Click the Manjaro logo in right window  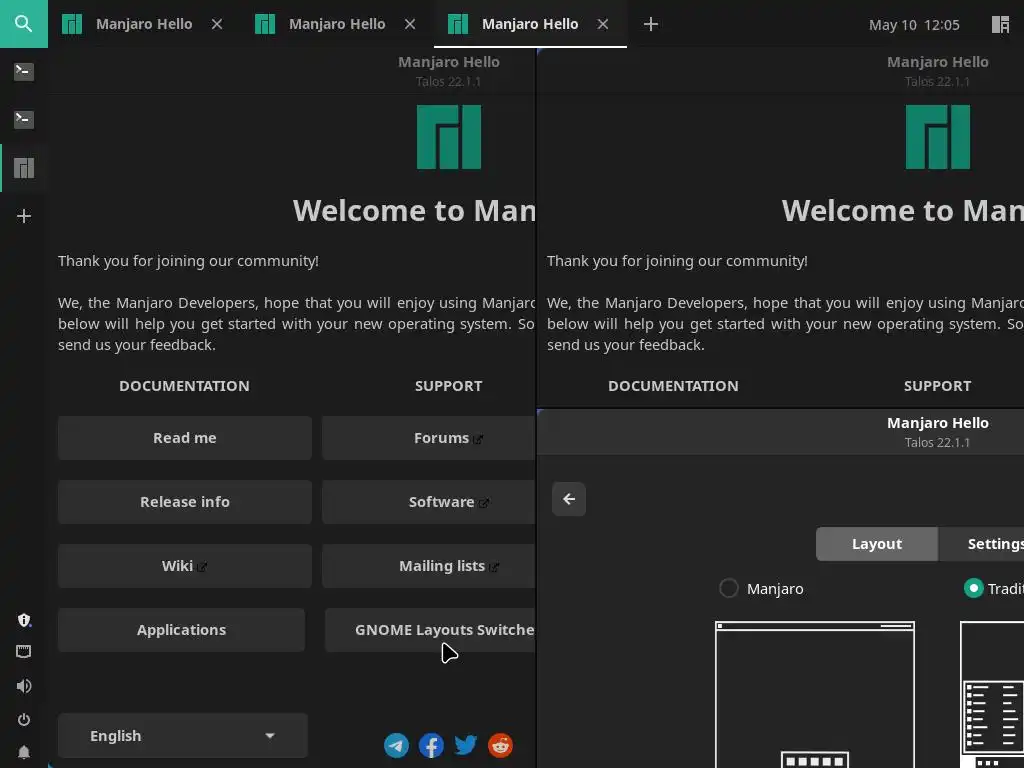(x=937, y=137)
